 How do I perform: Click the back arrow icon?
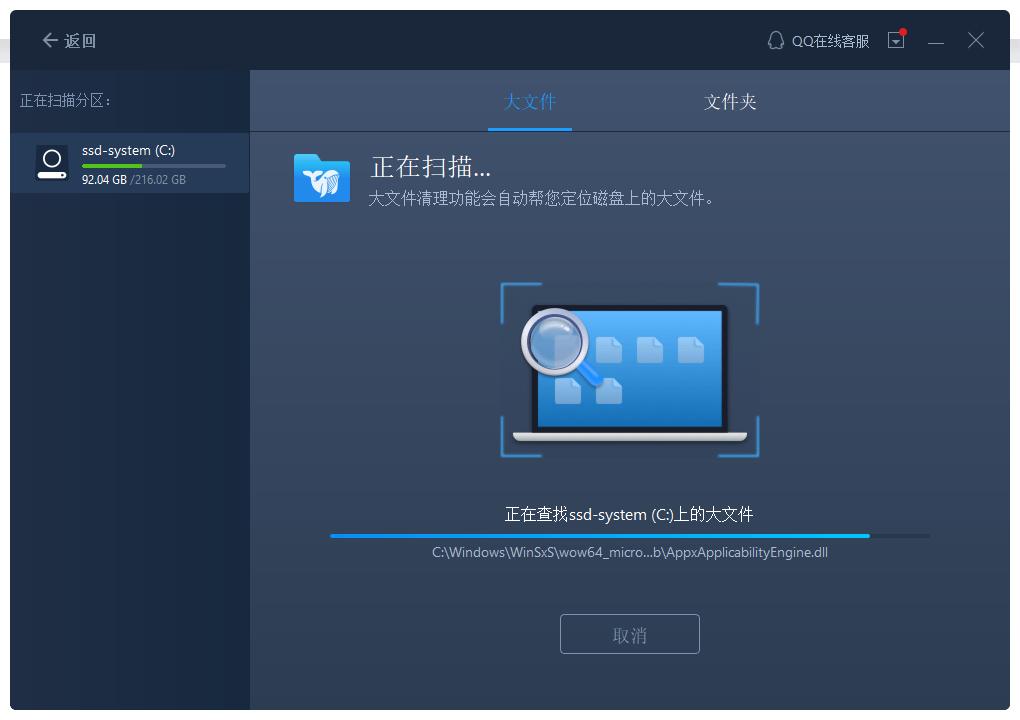tap(49, 41)
